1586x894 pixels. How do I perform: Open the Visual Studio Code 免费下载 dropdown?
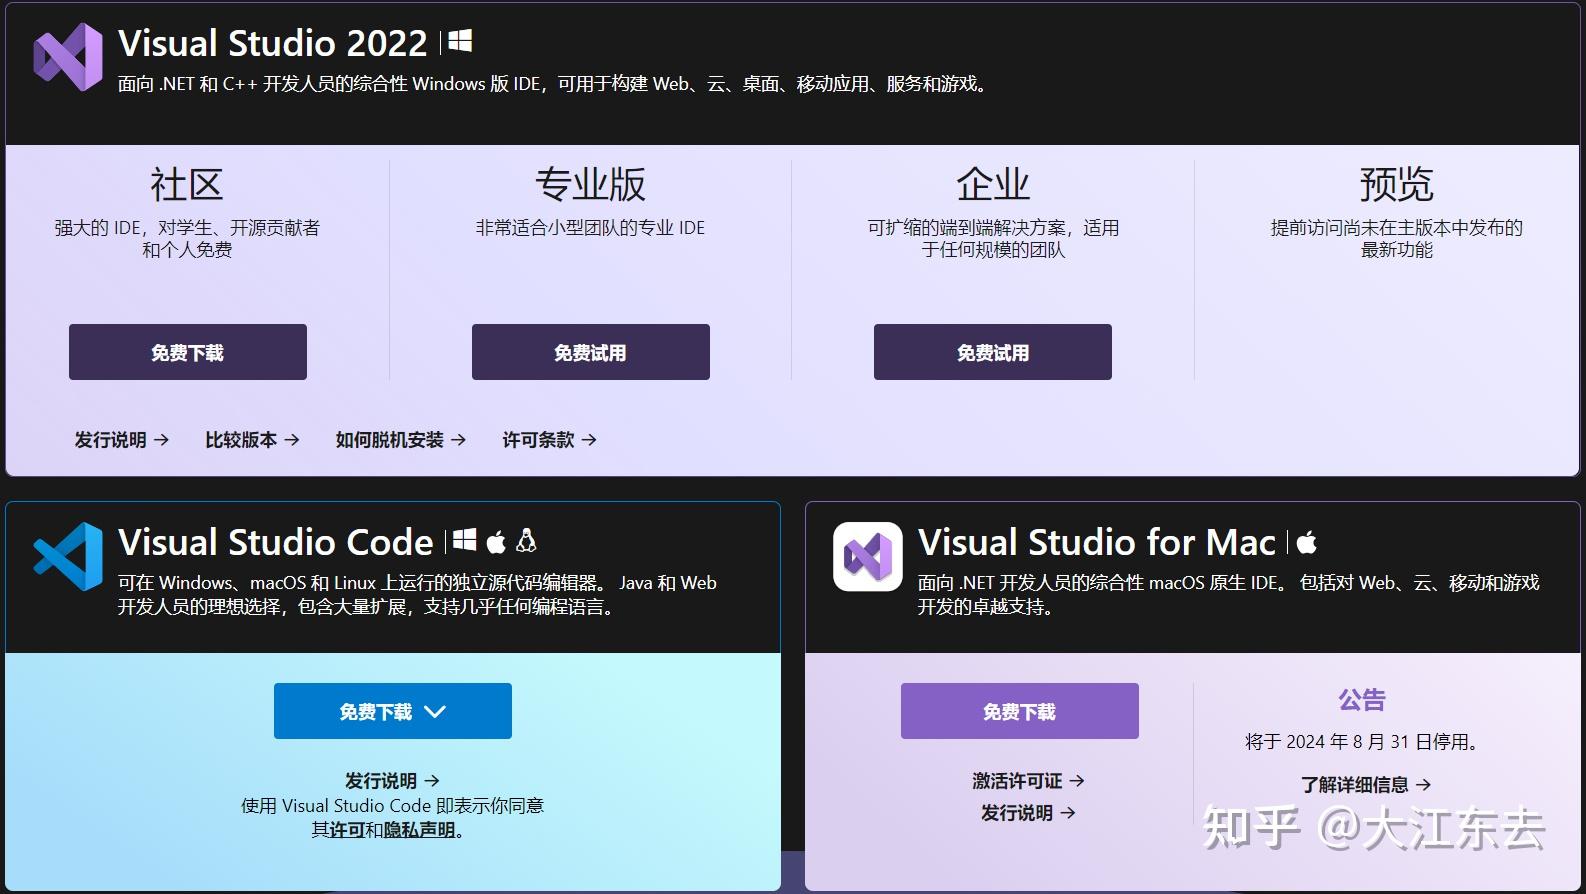[393, 711]
